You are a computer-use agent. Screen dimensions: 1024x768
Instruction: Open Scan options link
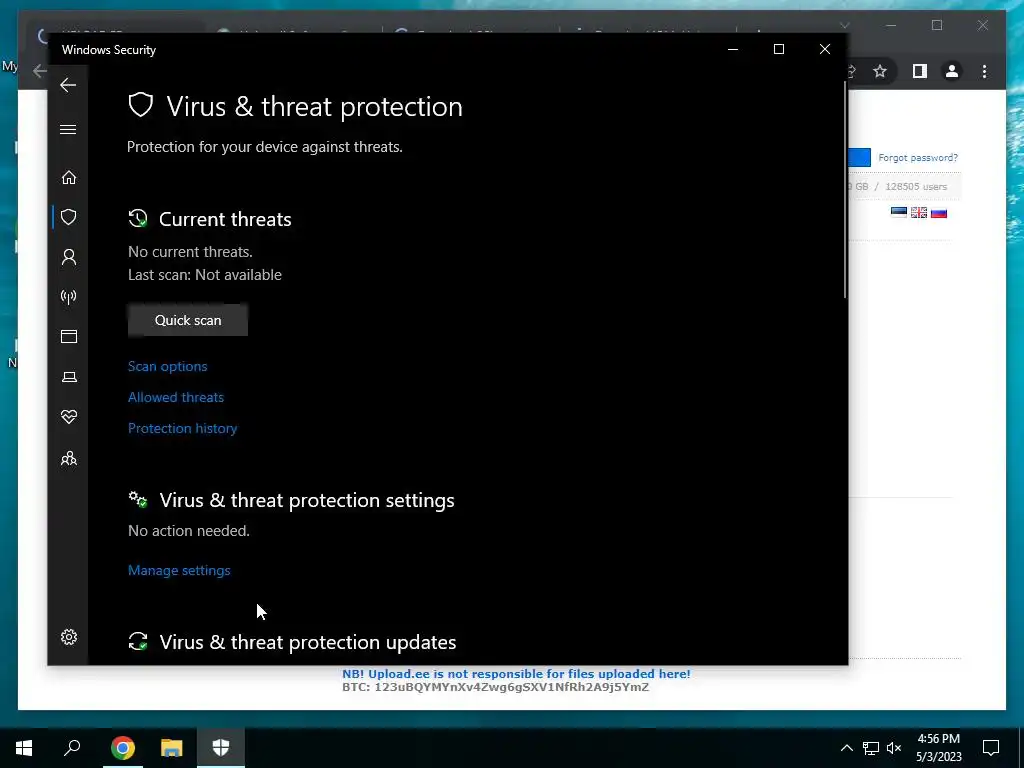pos(167,366)
